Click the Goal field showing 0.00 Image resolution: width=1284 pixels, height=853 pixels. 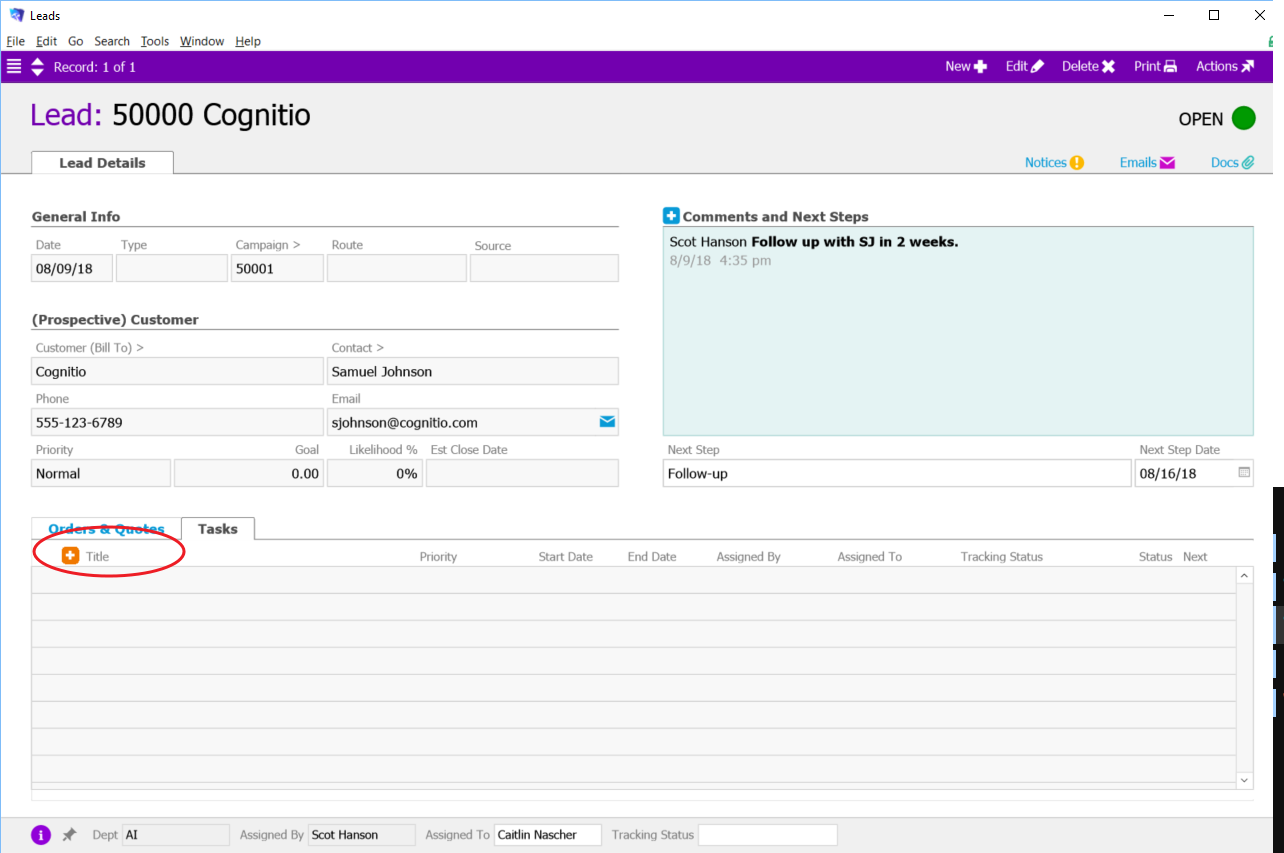[249, 473]
